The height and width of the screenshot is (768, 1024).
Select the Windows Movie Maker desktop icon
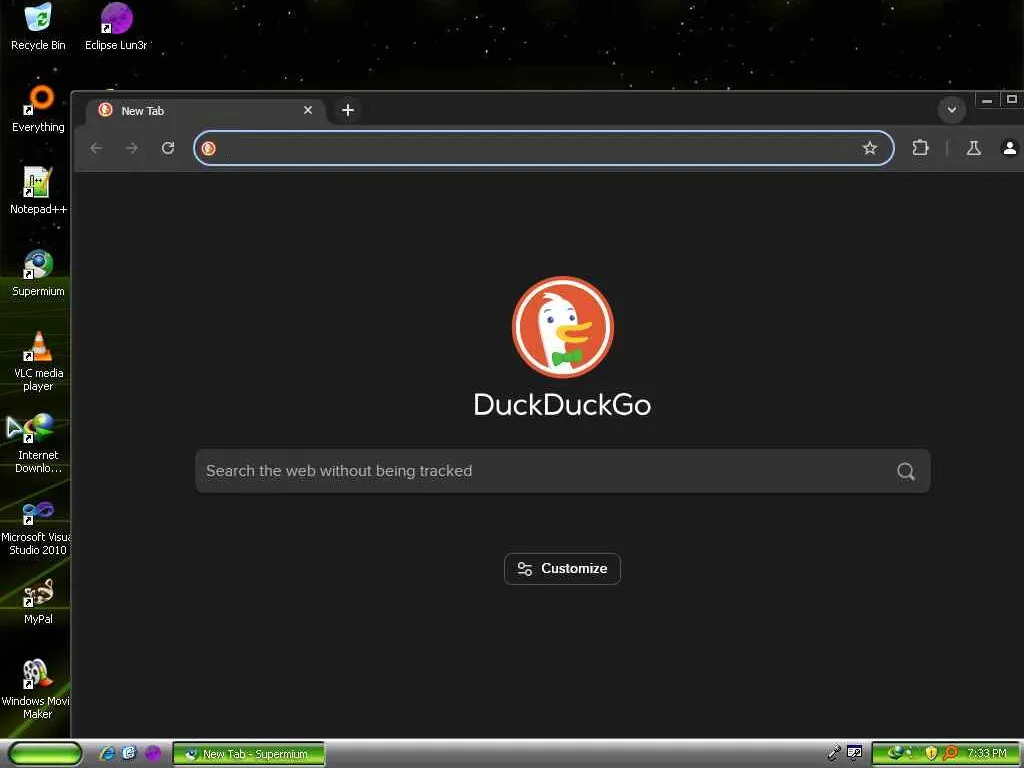(x=36, y=688)
